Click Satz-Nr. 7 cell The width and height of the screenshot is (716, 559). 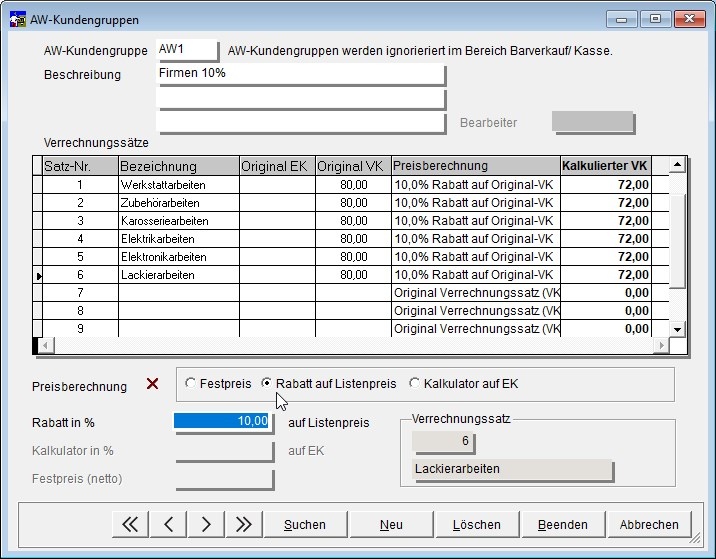[80, 293]
